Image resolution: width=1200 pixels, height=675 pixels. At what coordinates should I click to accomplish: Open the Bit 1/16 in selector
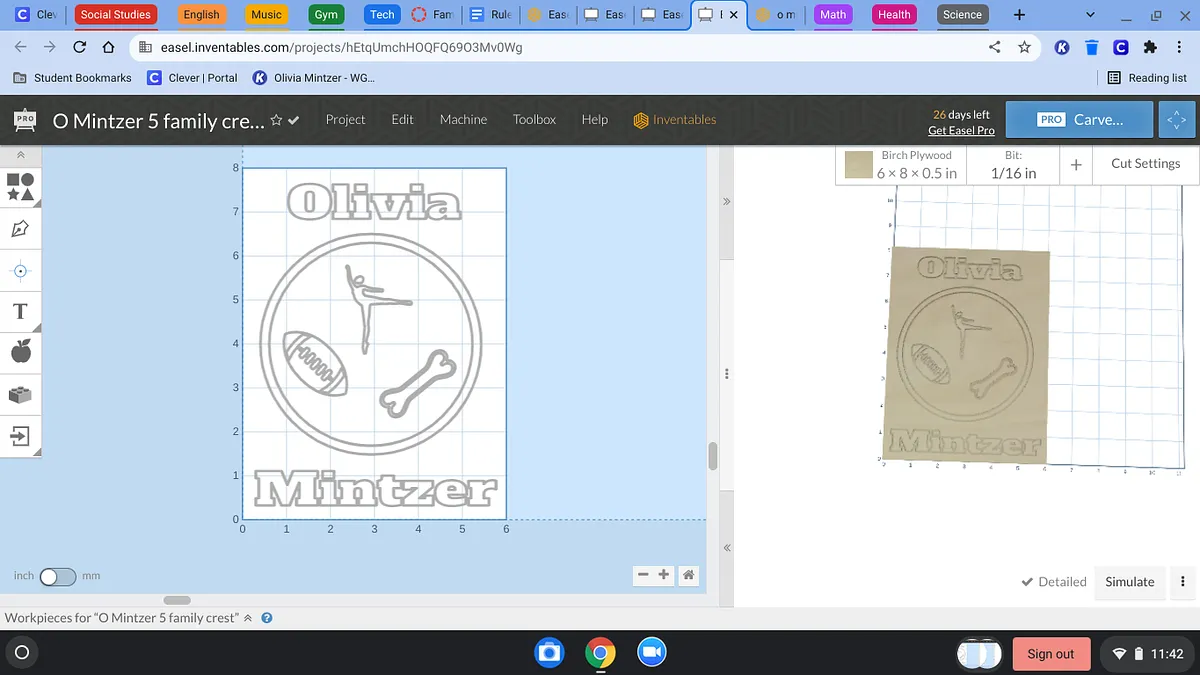pyautogui.click(x=1013, y=165)
